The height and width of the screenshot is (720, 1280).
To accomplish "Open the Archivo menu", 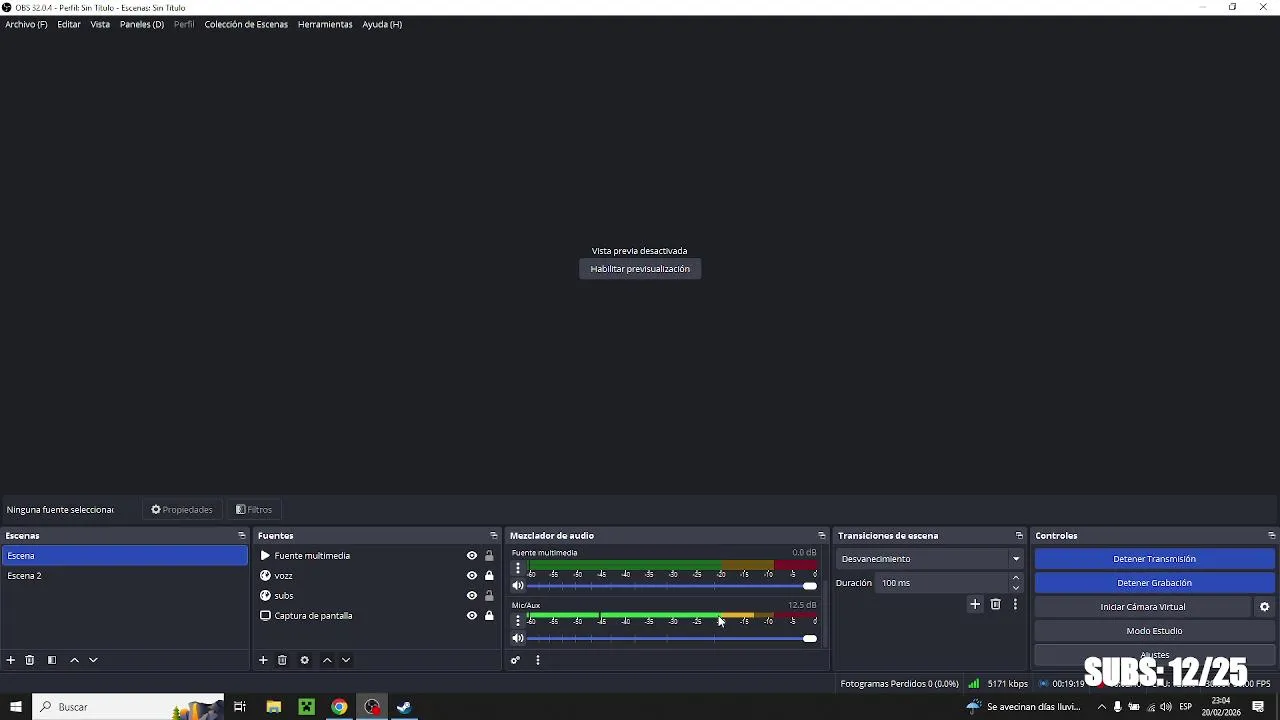I will (x=26, y=24).
